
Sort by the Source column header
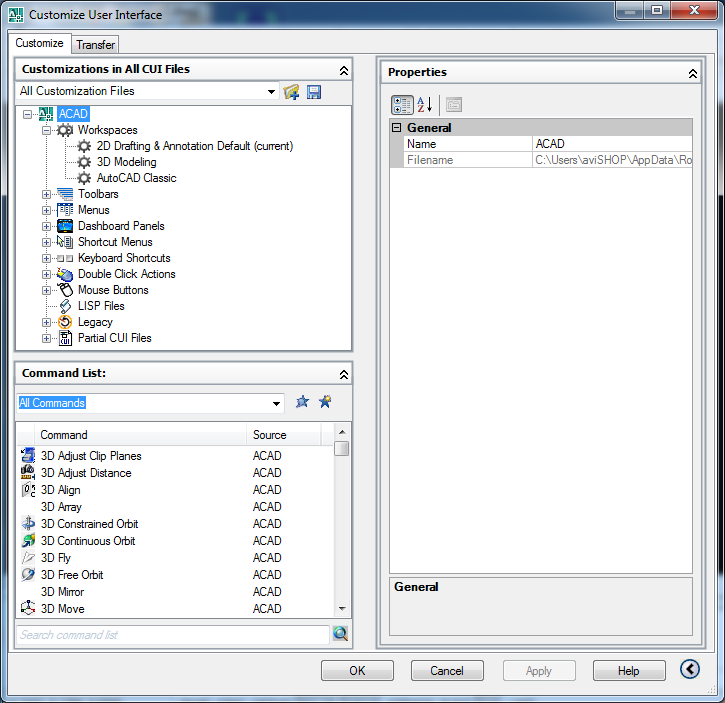283,435
